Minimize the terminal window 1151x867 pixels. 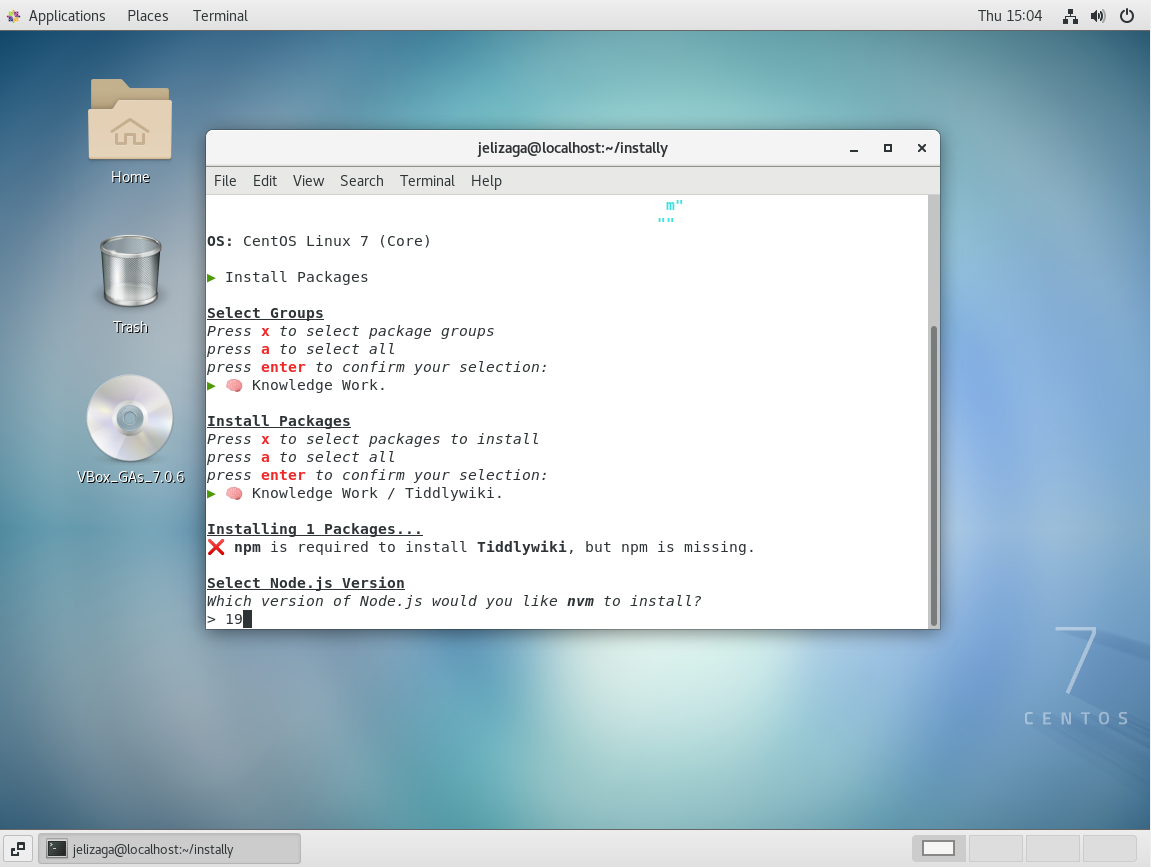[x=854, y=148]
